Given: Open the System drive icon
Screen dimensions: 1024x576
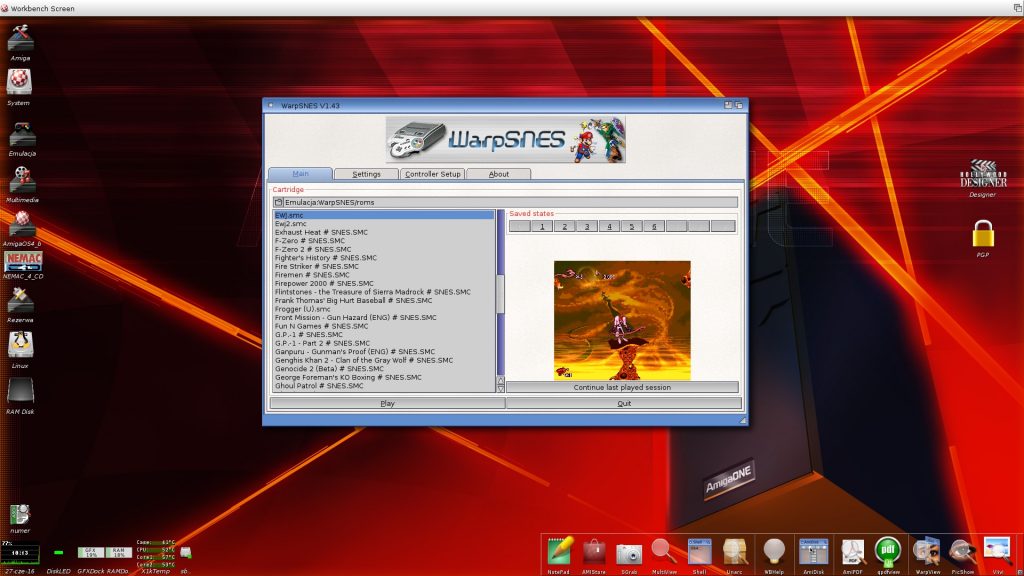Looking at the screenshot, I should coord(19,83).
